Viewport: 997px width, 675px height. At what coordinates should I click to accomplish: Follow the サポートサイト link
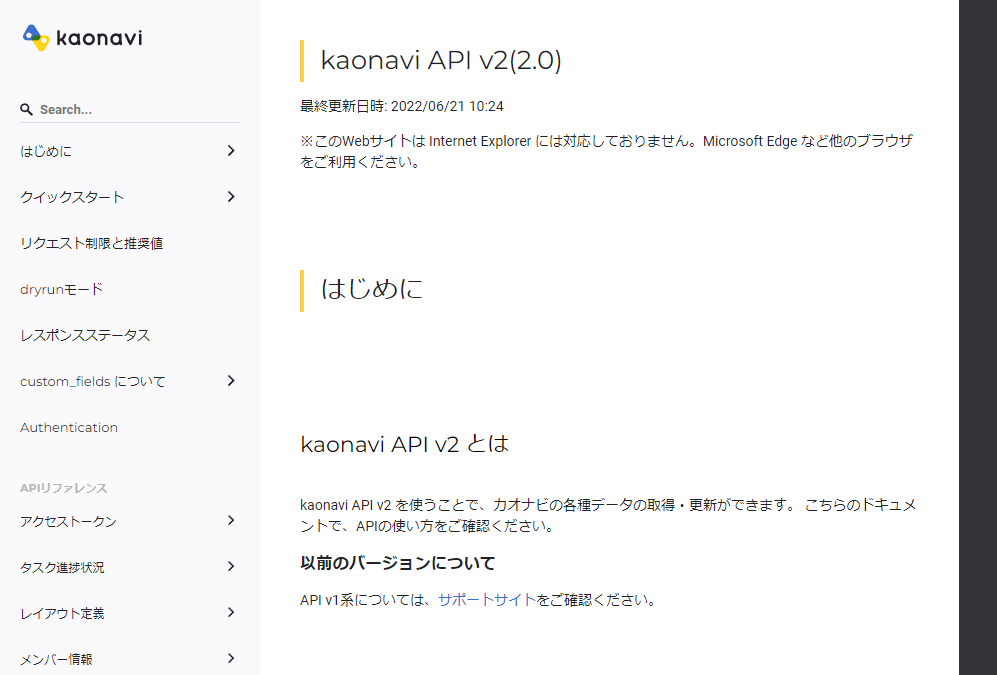click(x=487, y=599)
